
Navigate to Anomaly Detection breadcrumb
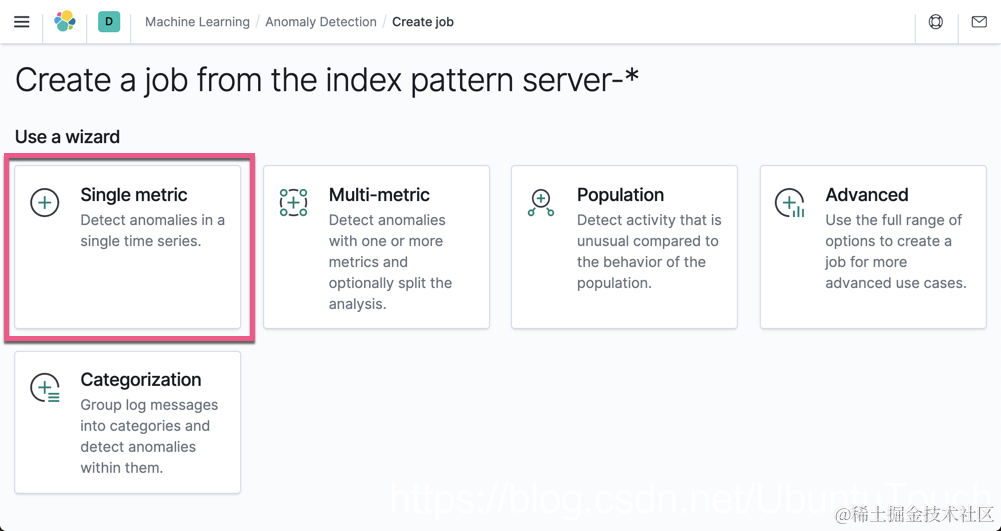point(321,22)
